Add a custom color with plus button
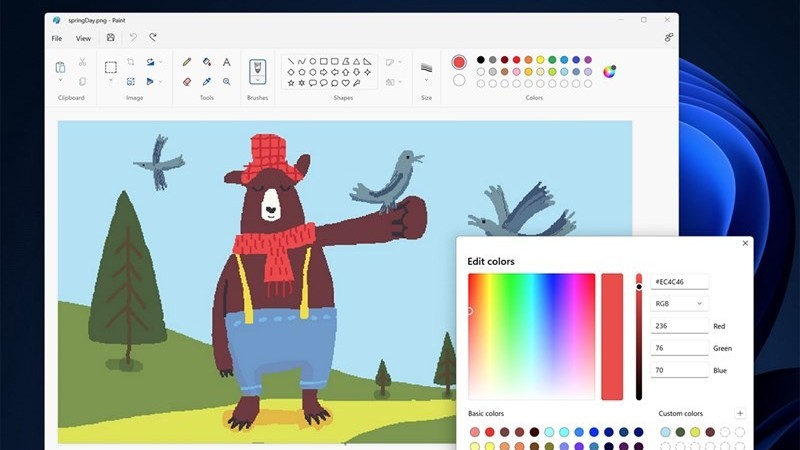Viewport: 800px width, 450px height. (x=740, y=413)
